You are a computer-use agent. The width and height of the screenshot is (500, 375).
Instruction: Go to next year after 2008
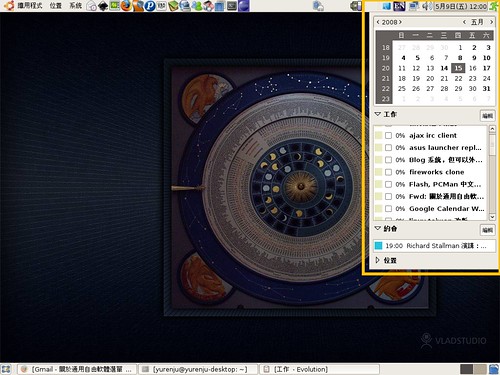400,22
